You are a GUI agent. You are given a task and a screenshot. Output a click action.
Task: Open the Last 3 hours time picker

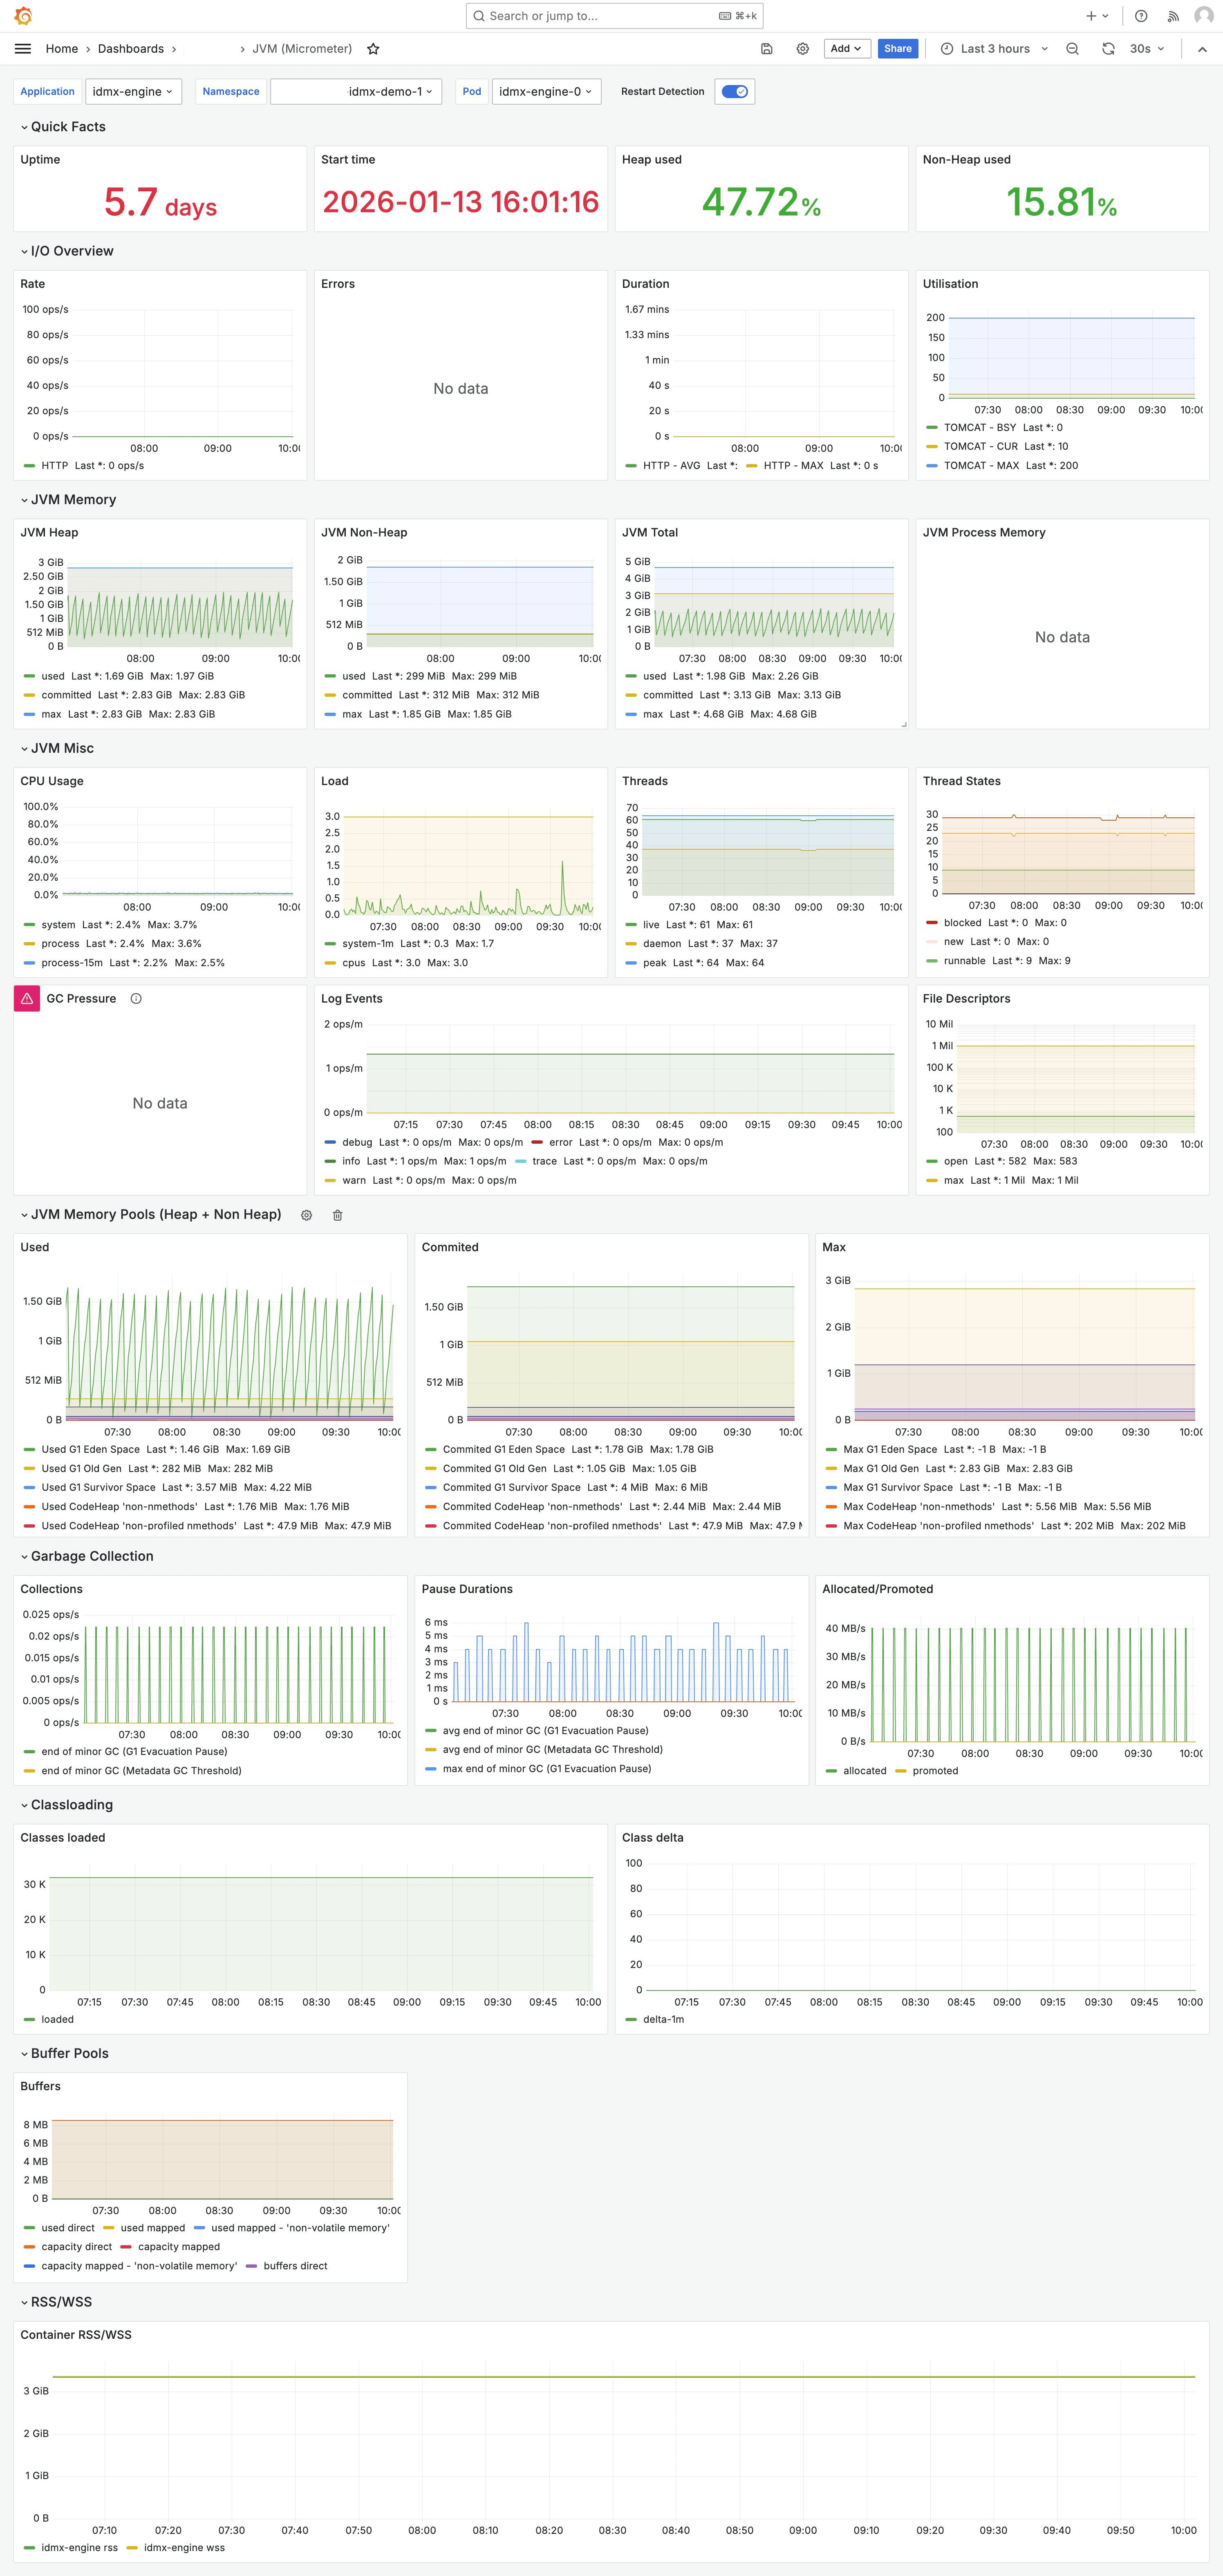[x=995, y=49]
